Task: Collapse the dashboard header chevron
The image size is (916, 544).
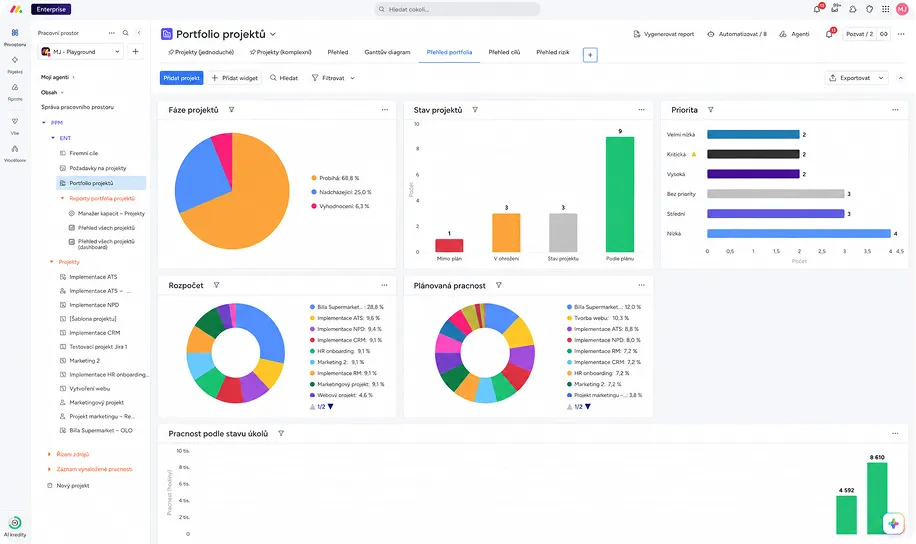Action: click(900, 78)
